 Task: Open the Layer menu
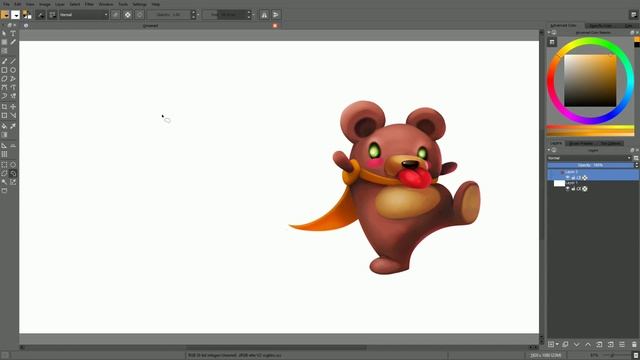[x=60, y=4]
